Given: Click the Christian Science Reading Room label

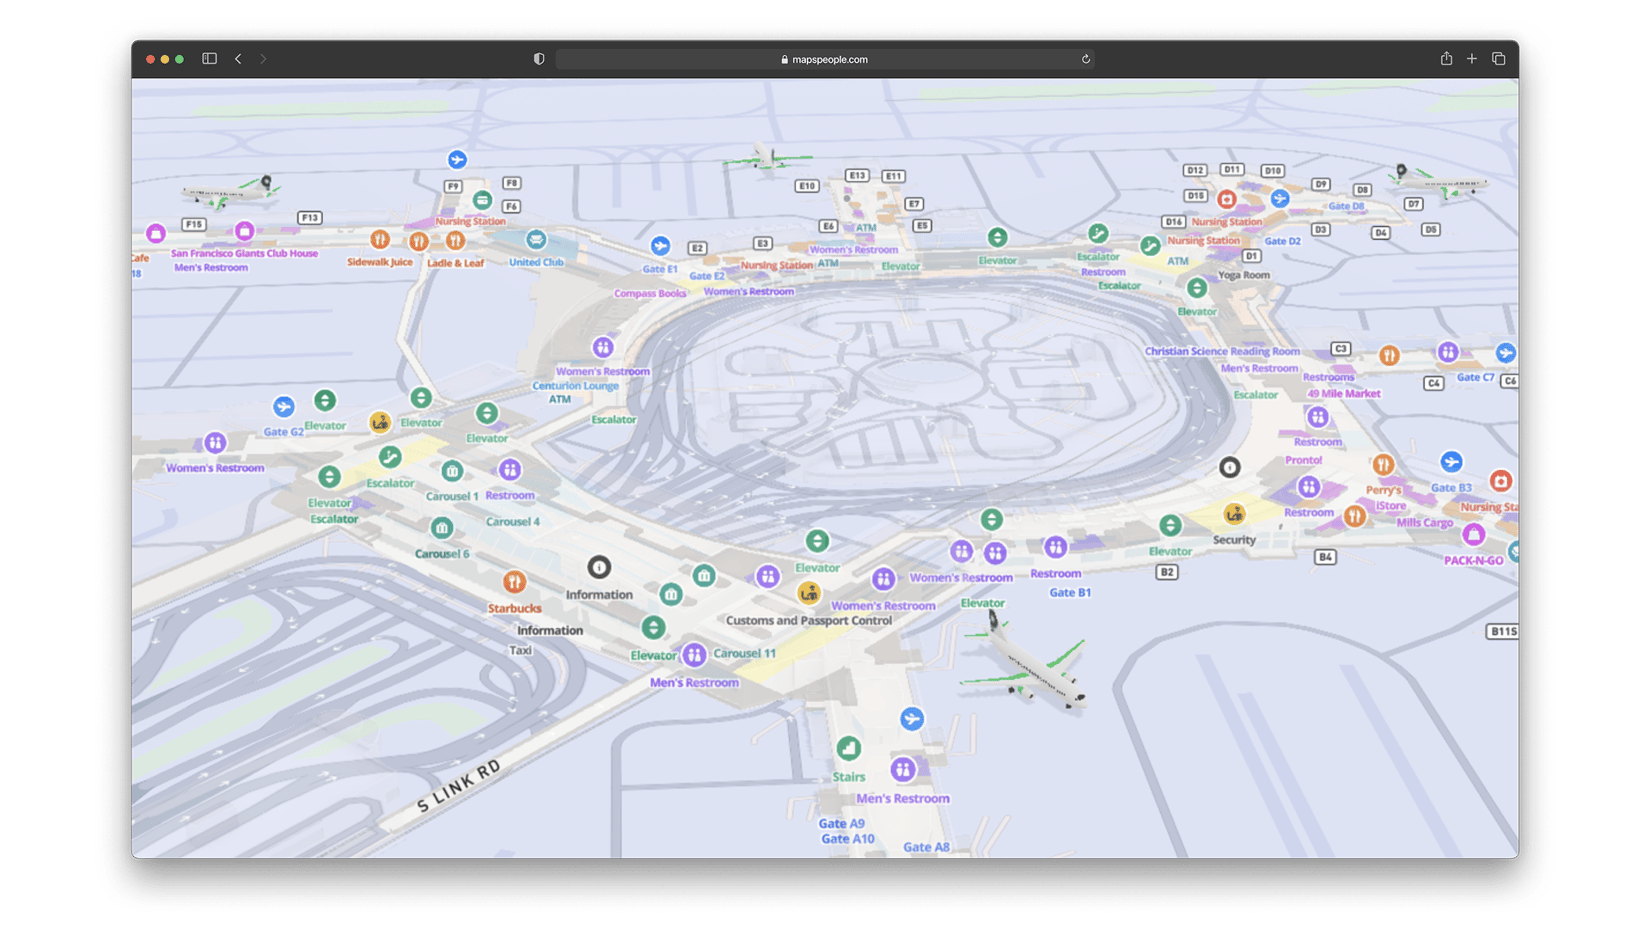Looking at the screenshot, I should coord(1222,352).
